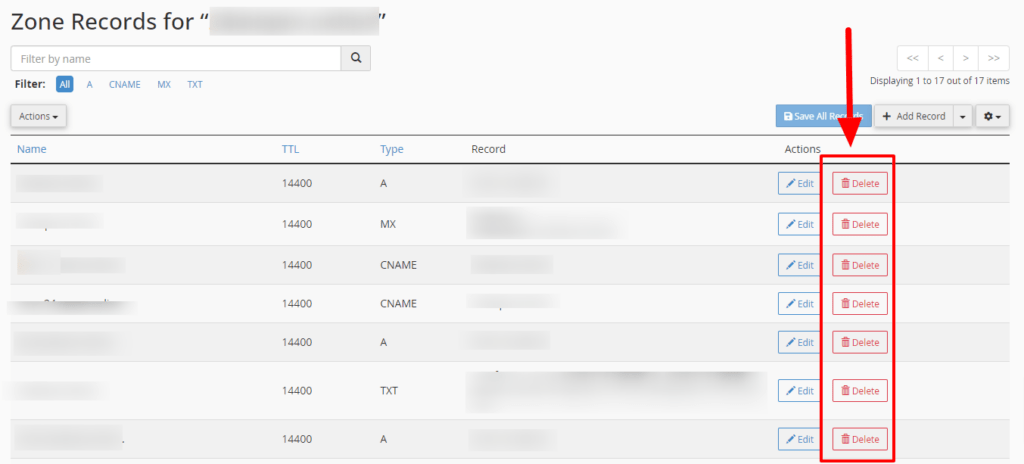
Task: Sort records by TTL column
Action: pos(290,149)
